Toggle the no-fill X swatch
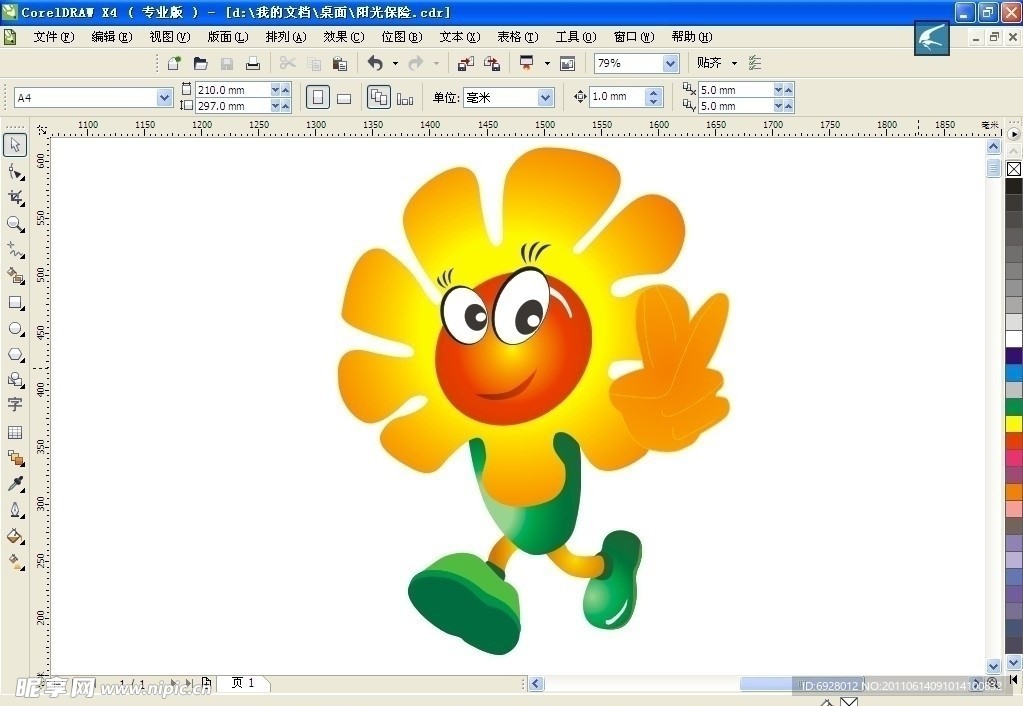 pyautogui.click(x=1013, y=169)
